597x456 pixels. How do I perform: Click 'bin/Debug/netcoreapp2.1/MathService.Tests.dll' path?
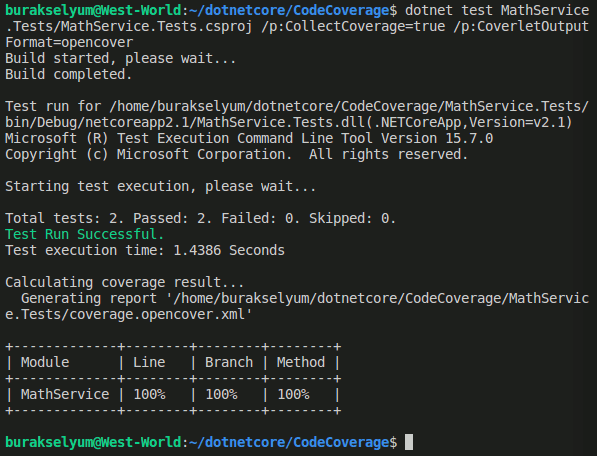coord(185,123)
